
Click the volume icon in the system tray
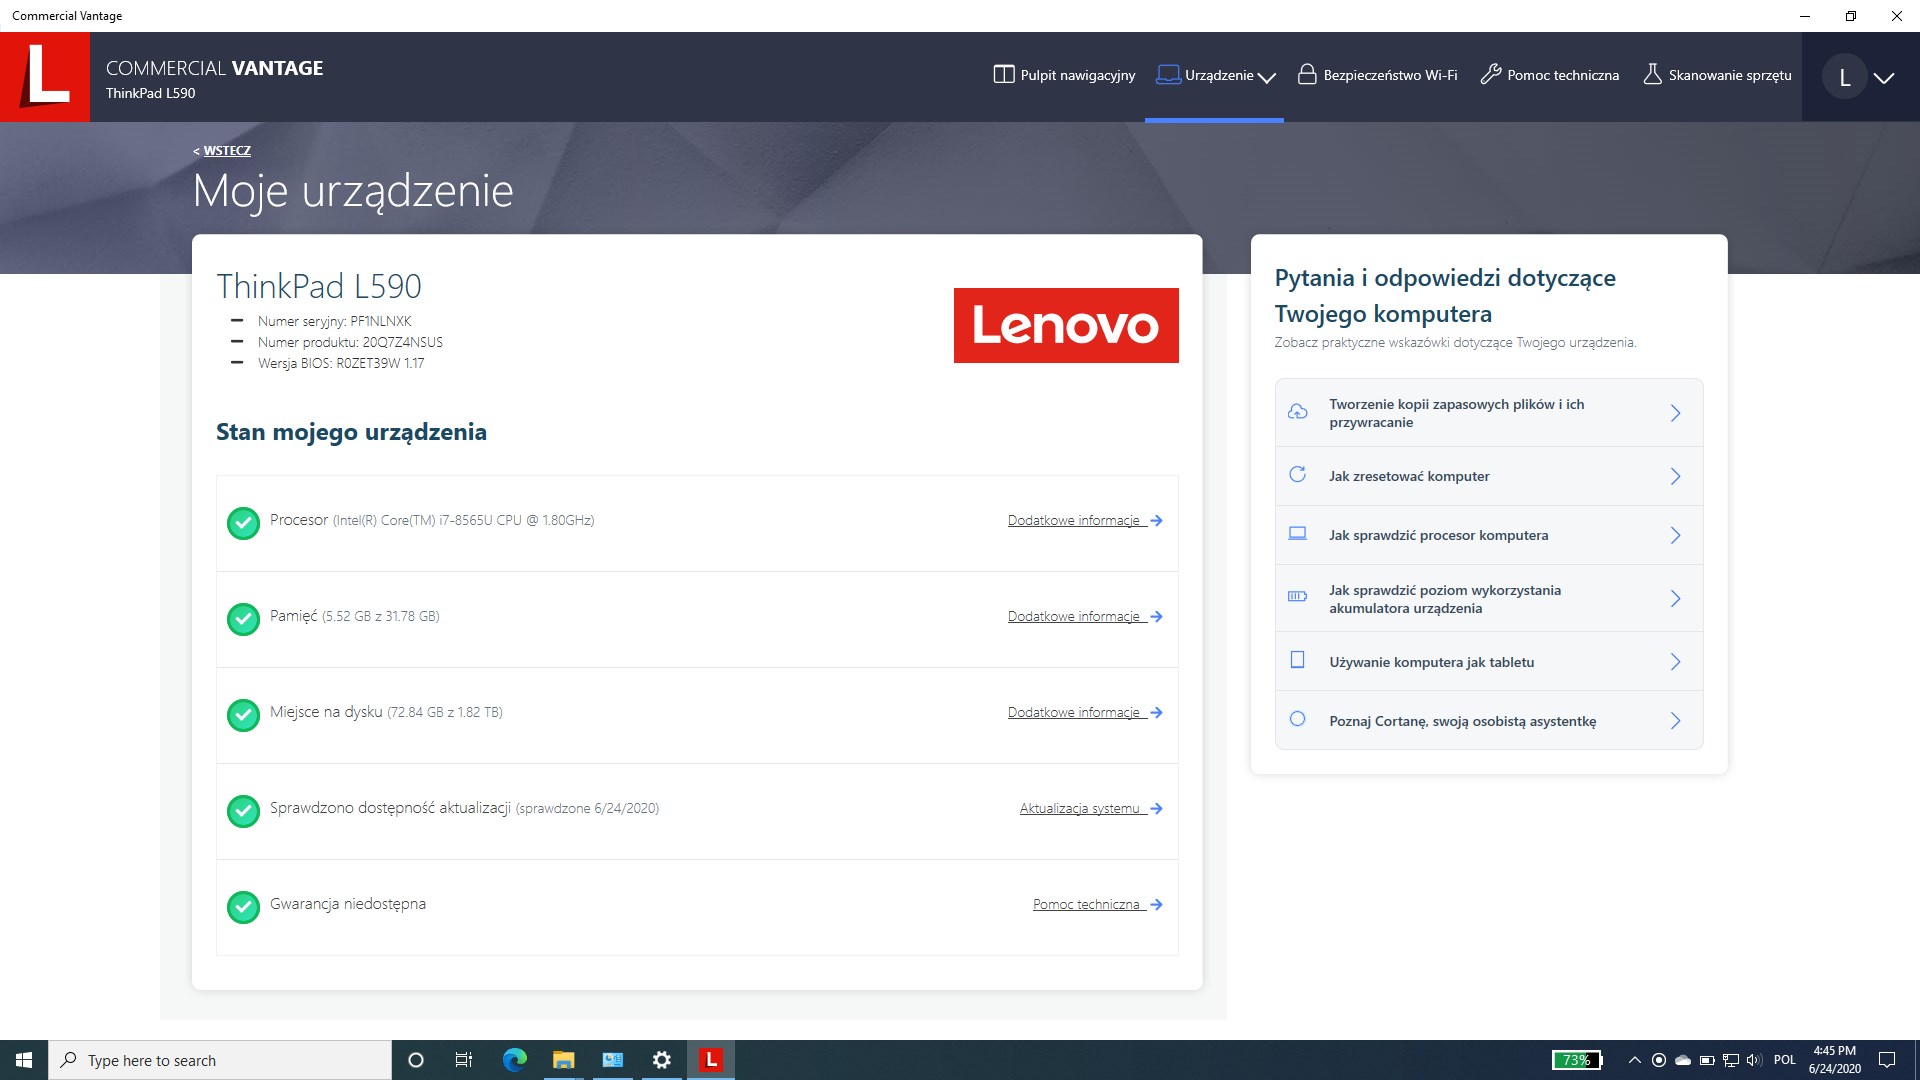pyautogui.click(x=1754, y=1060)
